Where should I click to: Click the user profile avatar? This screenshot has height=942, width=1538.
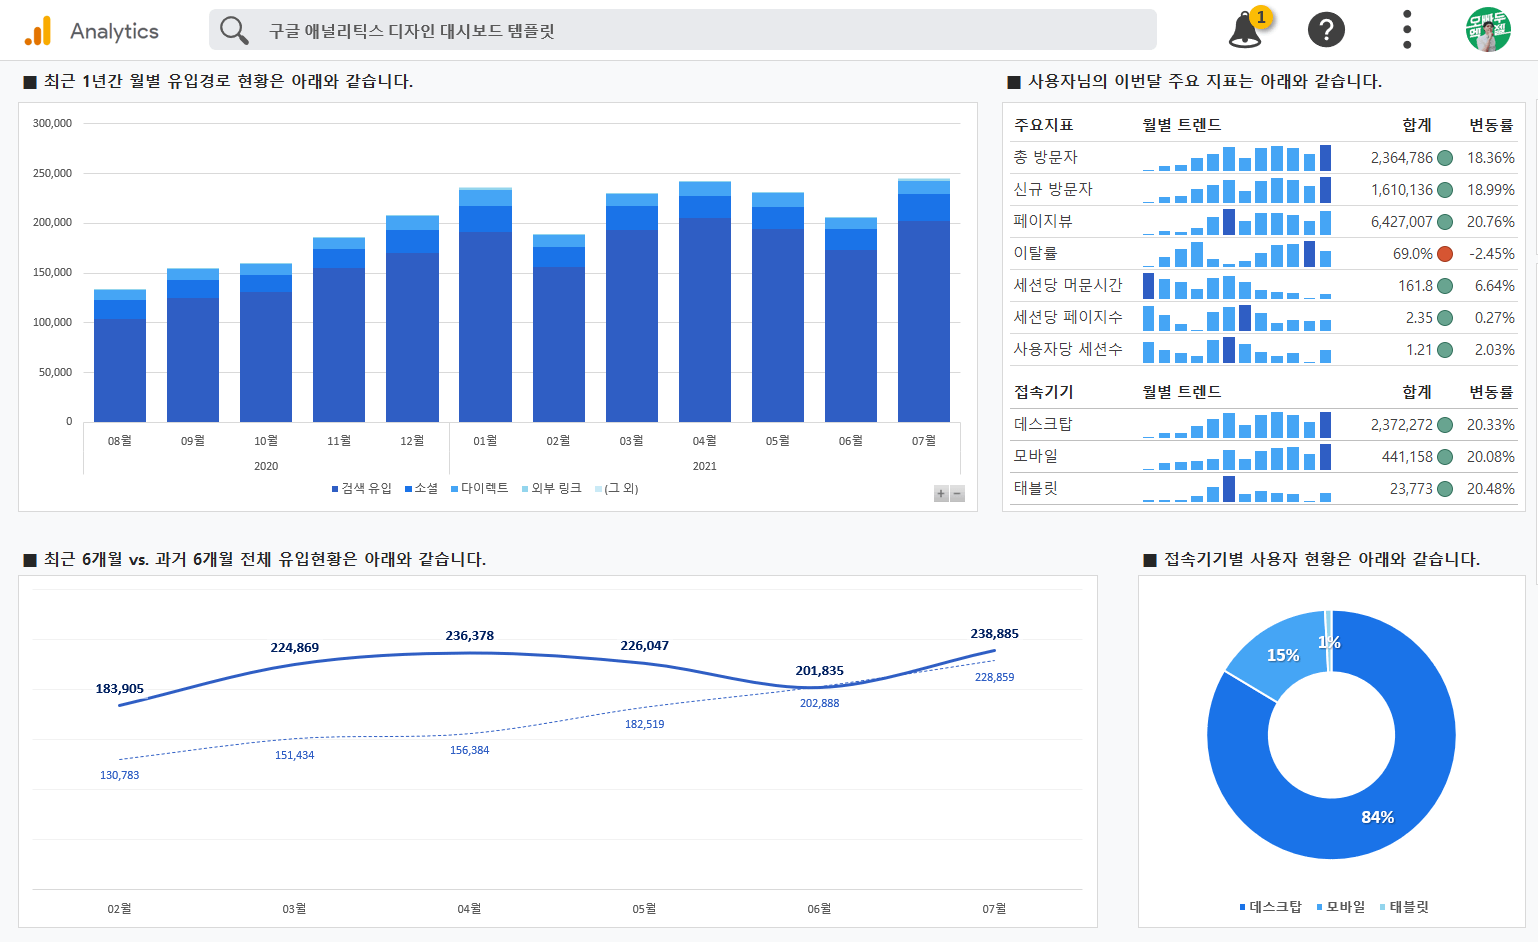click(x=1488, y=30)
